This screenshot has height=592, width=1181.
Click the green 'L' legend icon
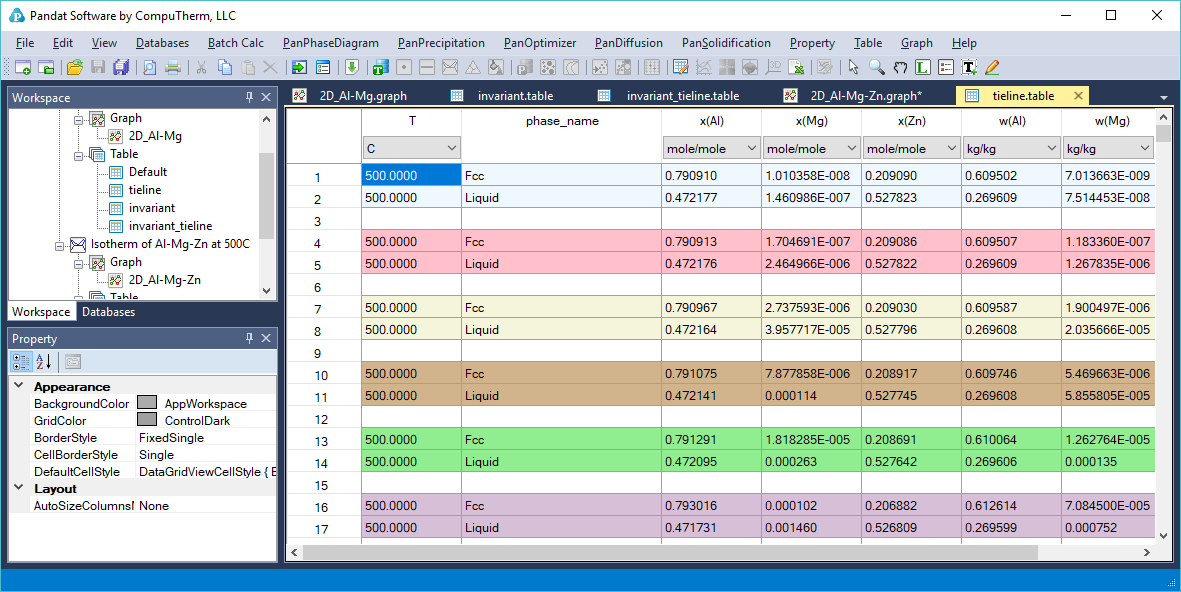tap(922, 68)
